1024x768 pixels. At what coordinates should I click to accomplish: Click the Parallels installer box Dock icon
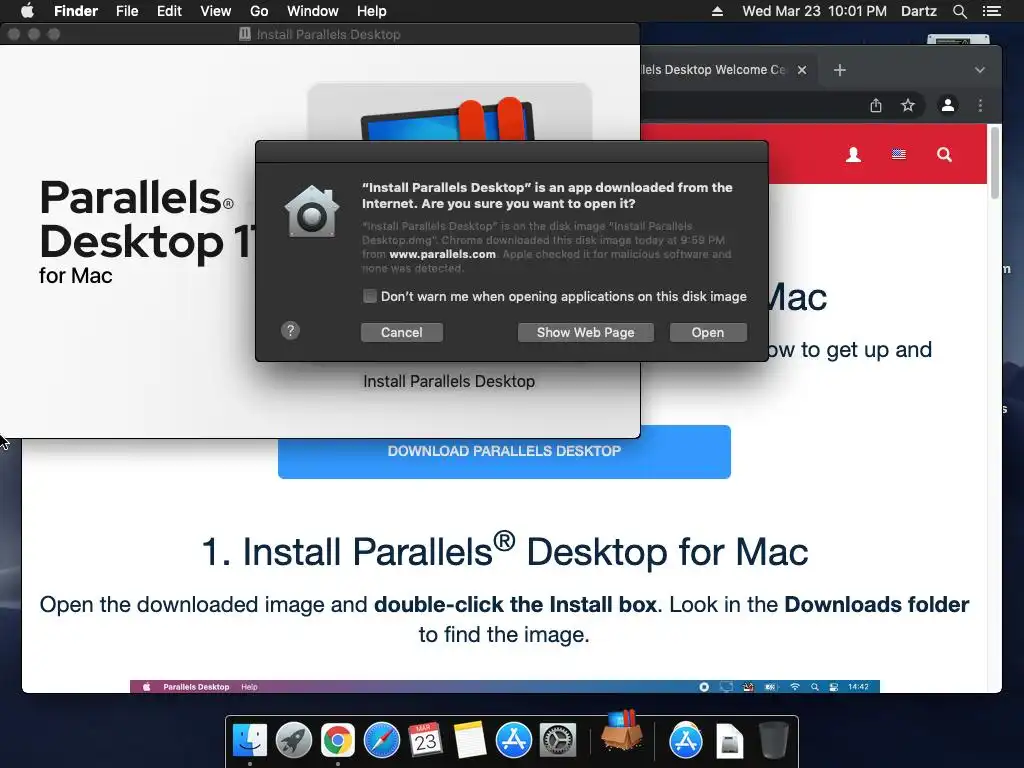coord(622,731)
